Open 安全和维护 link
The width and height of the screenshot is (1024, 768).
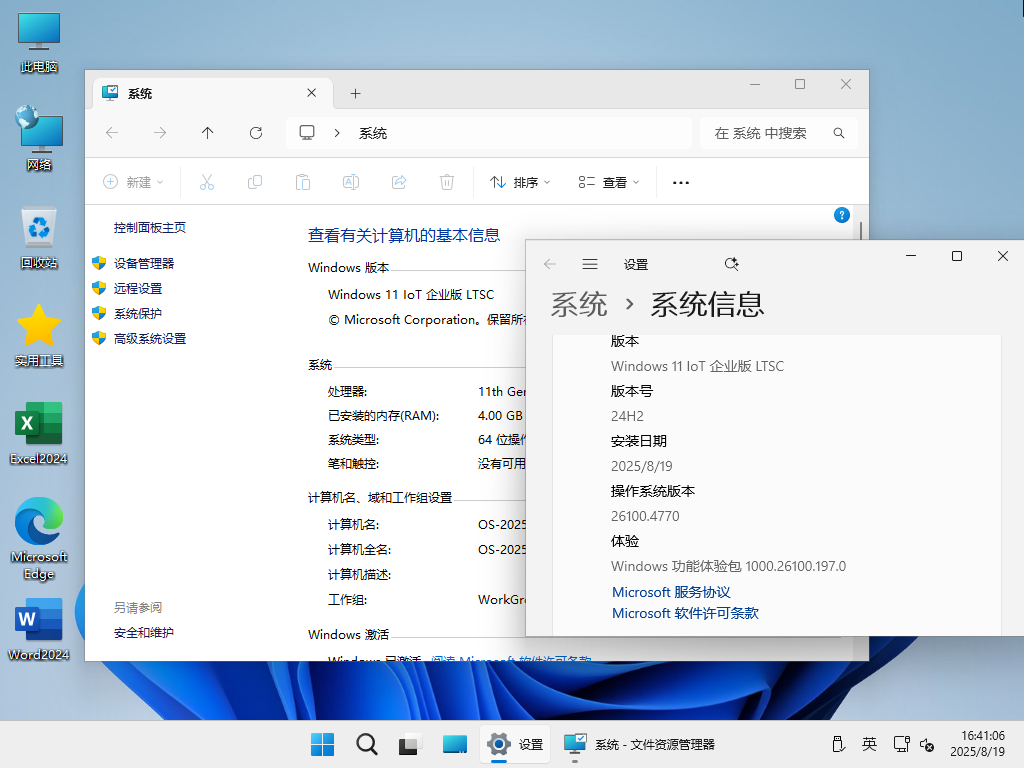tap(144, 632)
